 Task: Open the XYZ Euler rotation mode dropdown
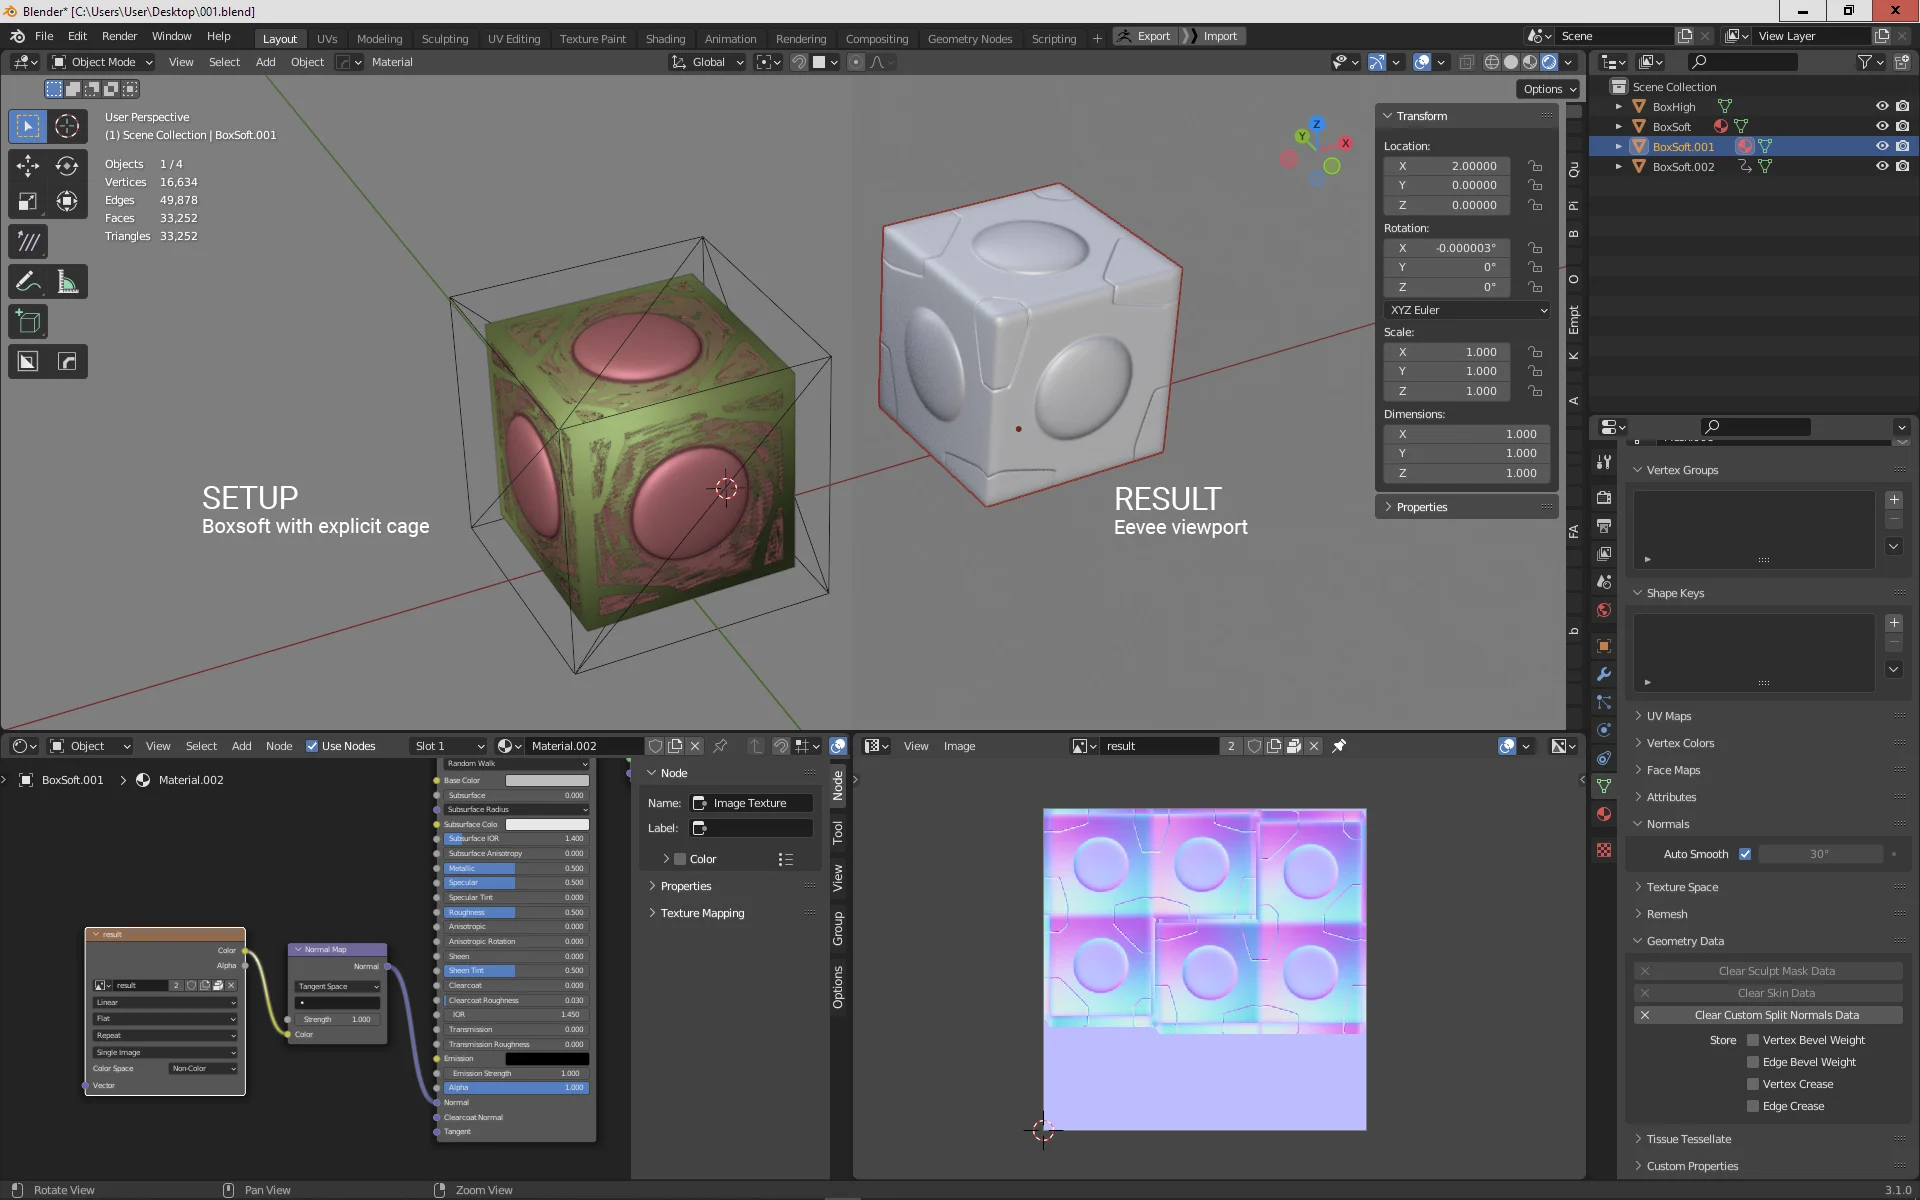click(x=1467, y=310)
